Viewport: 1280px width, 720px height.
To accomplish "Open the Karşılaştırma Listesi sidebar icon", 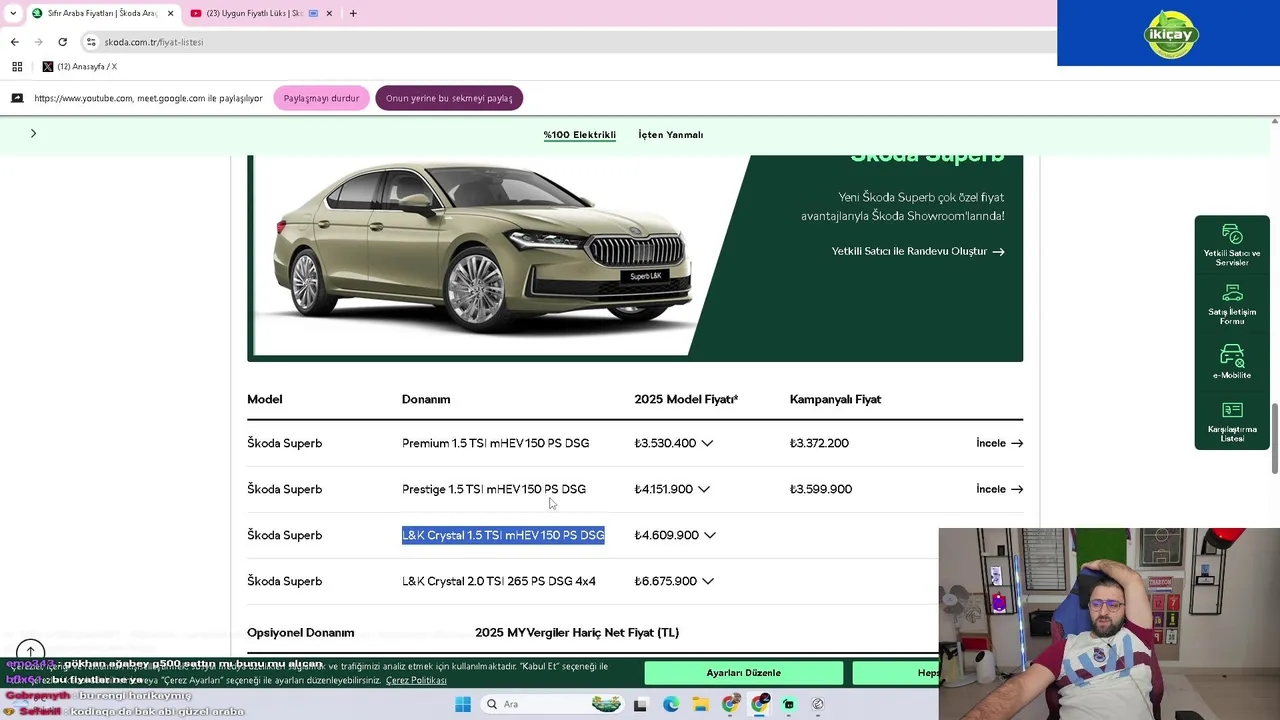I will tap(1232, 422).
